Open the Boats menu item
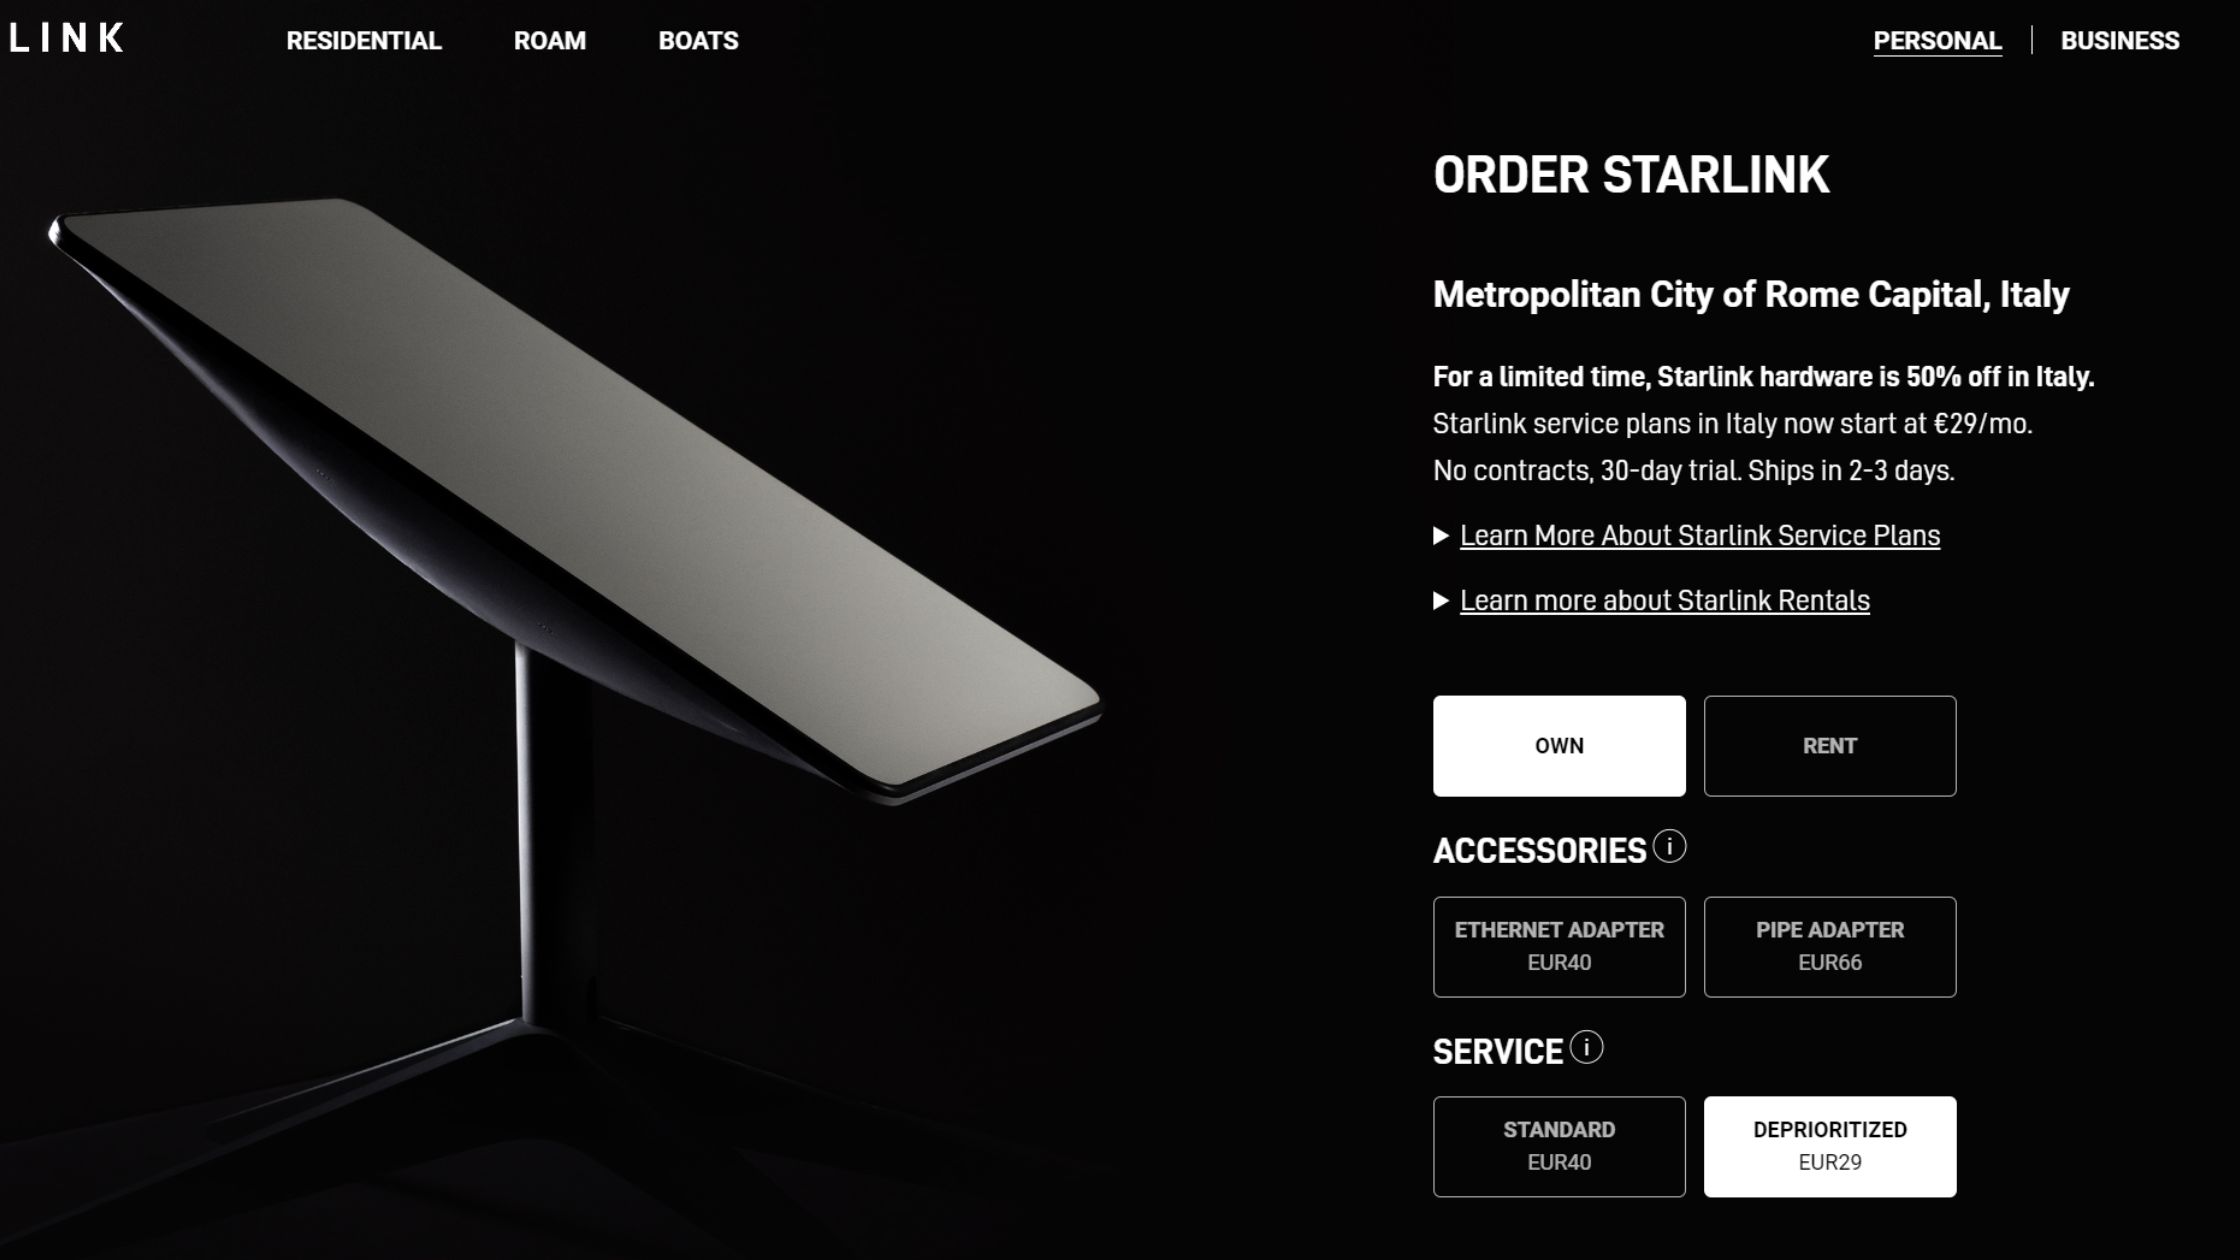This screenshot has width=2240, height=1260. [x=698, y=41]
